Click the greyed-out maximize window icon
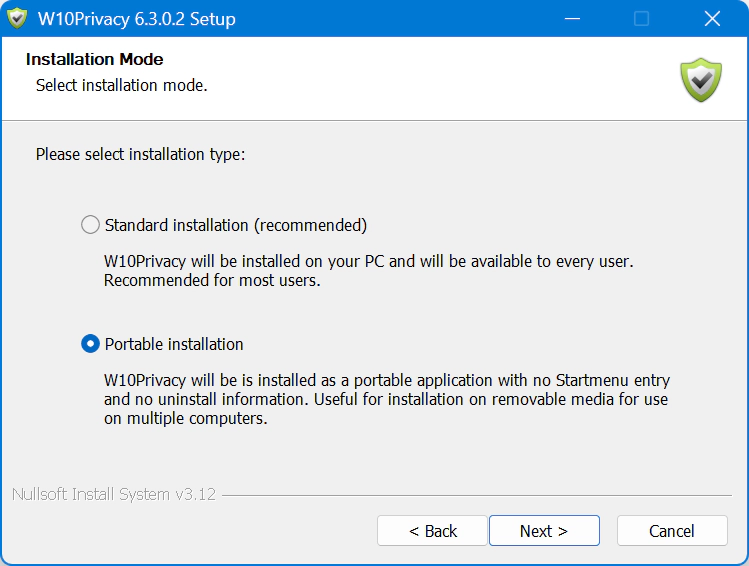Viewport: 749px width, 566px height. [x=641, y=19]
